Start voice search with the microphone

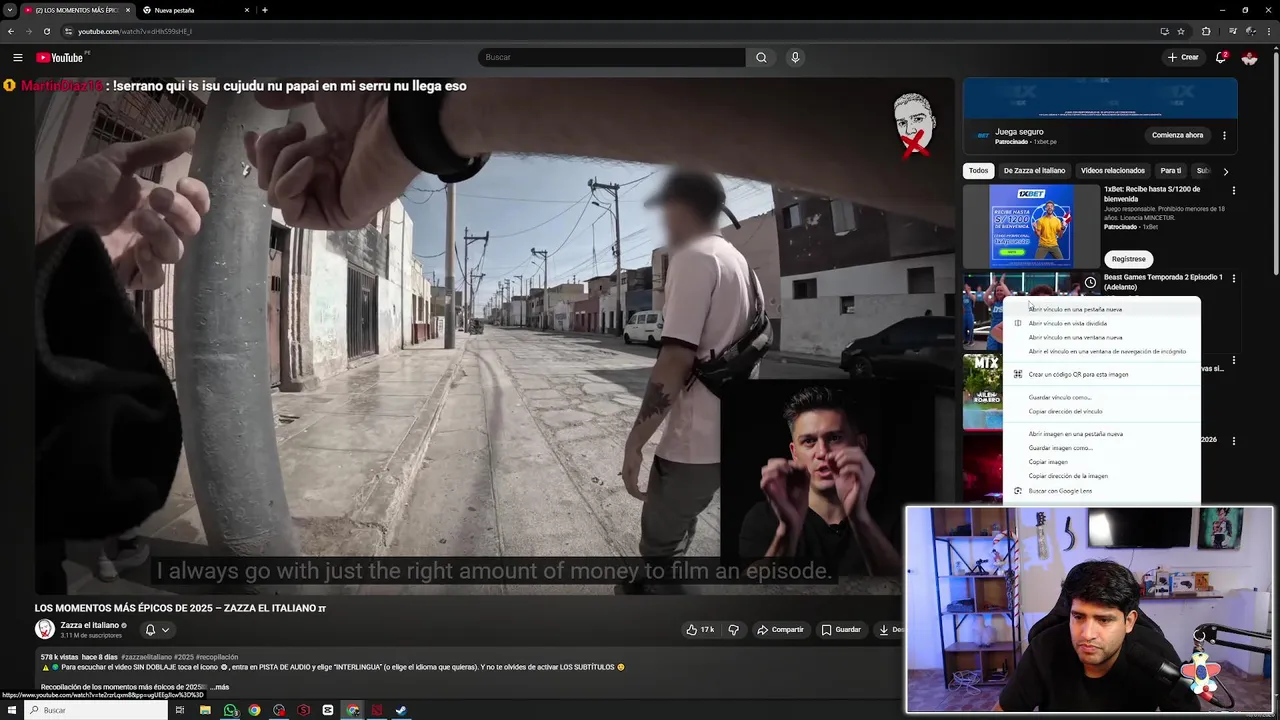[x=795, y=57]
